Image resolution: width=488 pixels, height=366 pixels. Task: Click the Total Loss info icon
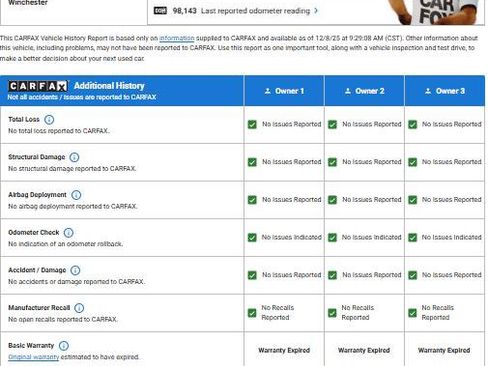tap(49, 120)
